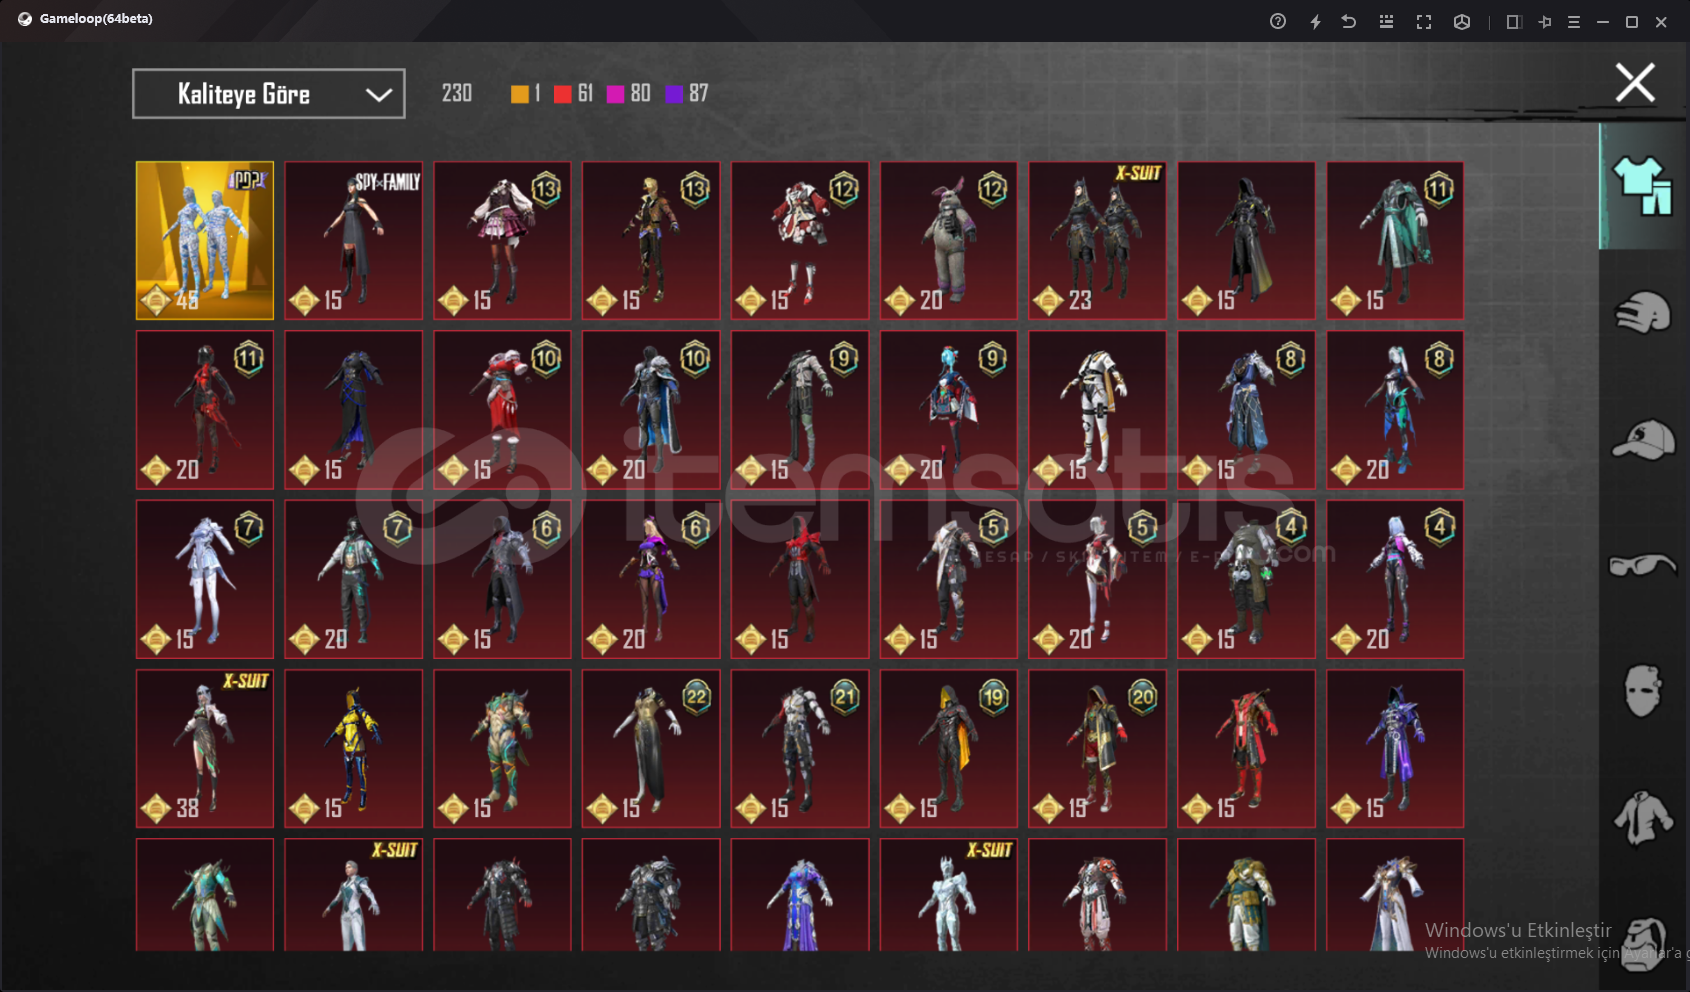This screenshot has width=1690, height=992.
Task: Select the level 20 hooded outfit card
Action: [x=1097, y=749]
